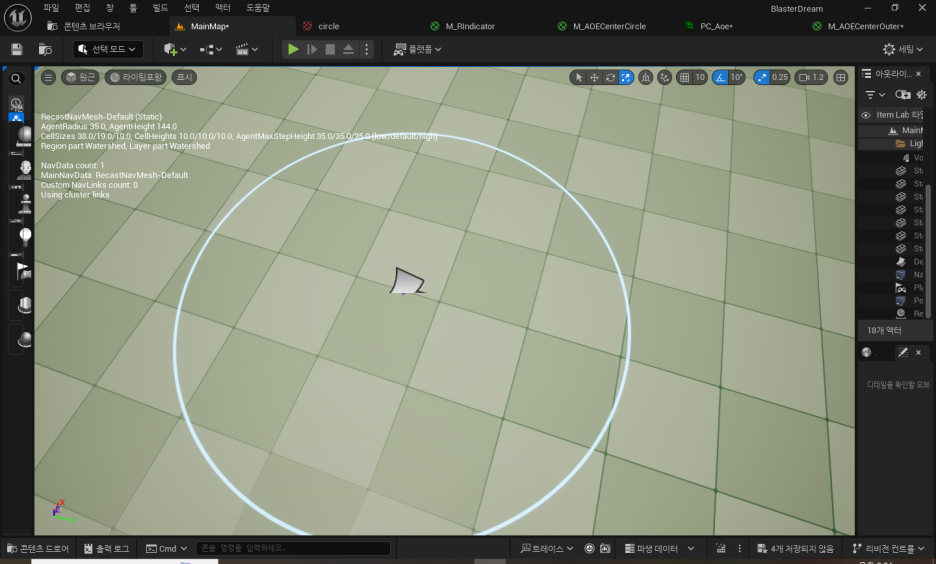Screen dimensions: 936x564
Task: Toggle rotation snapping angle icon
Action: pos(720,77)
